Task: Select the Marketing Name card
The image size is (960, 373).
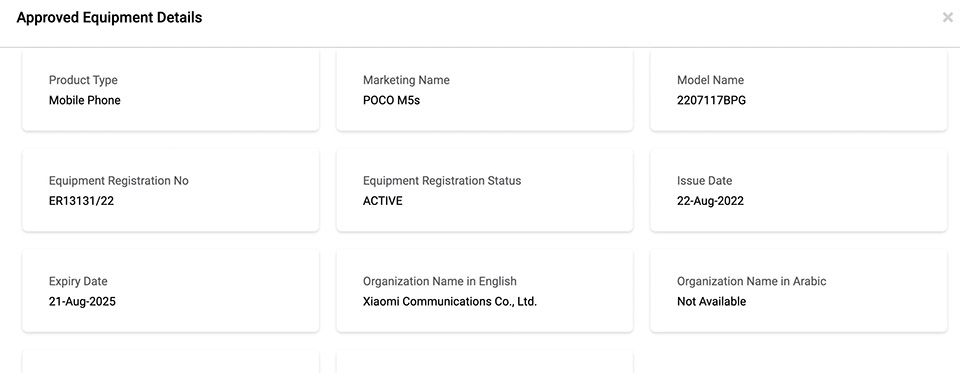Action: pos(484,89)
